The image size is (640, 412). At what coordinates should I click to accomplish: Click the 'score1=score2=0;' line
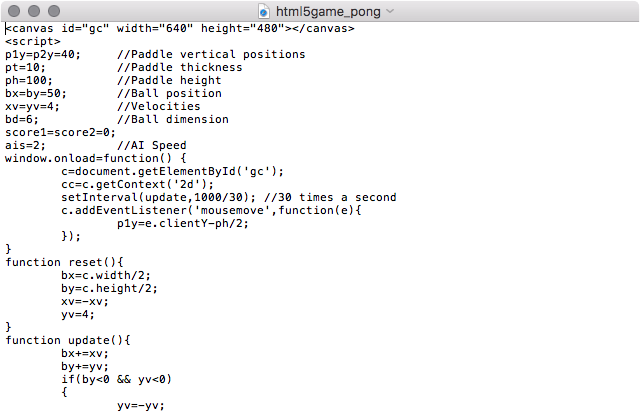60,132
